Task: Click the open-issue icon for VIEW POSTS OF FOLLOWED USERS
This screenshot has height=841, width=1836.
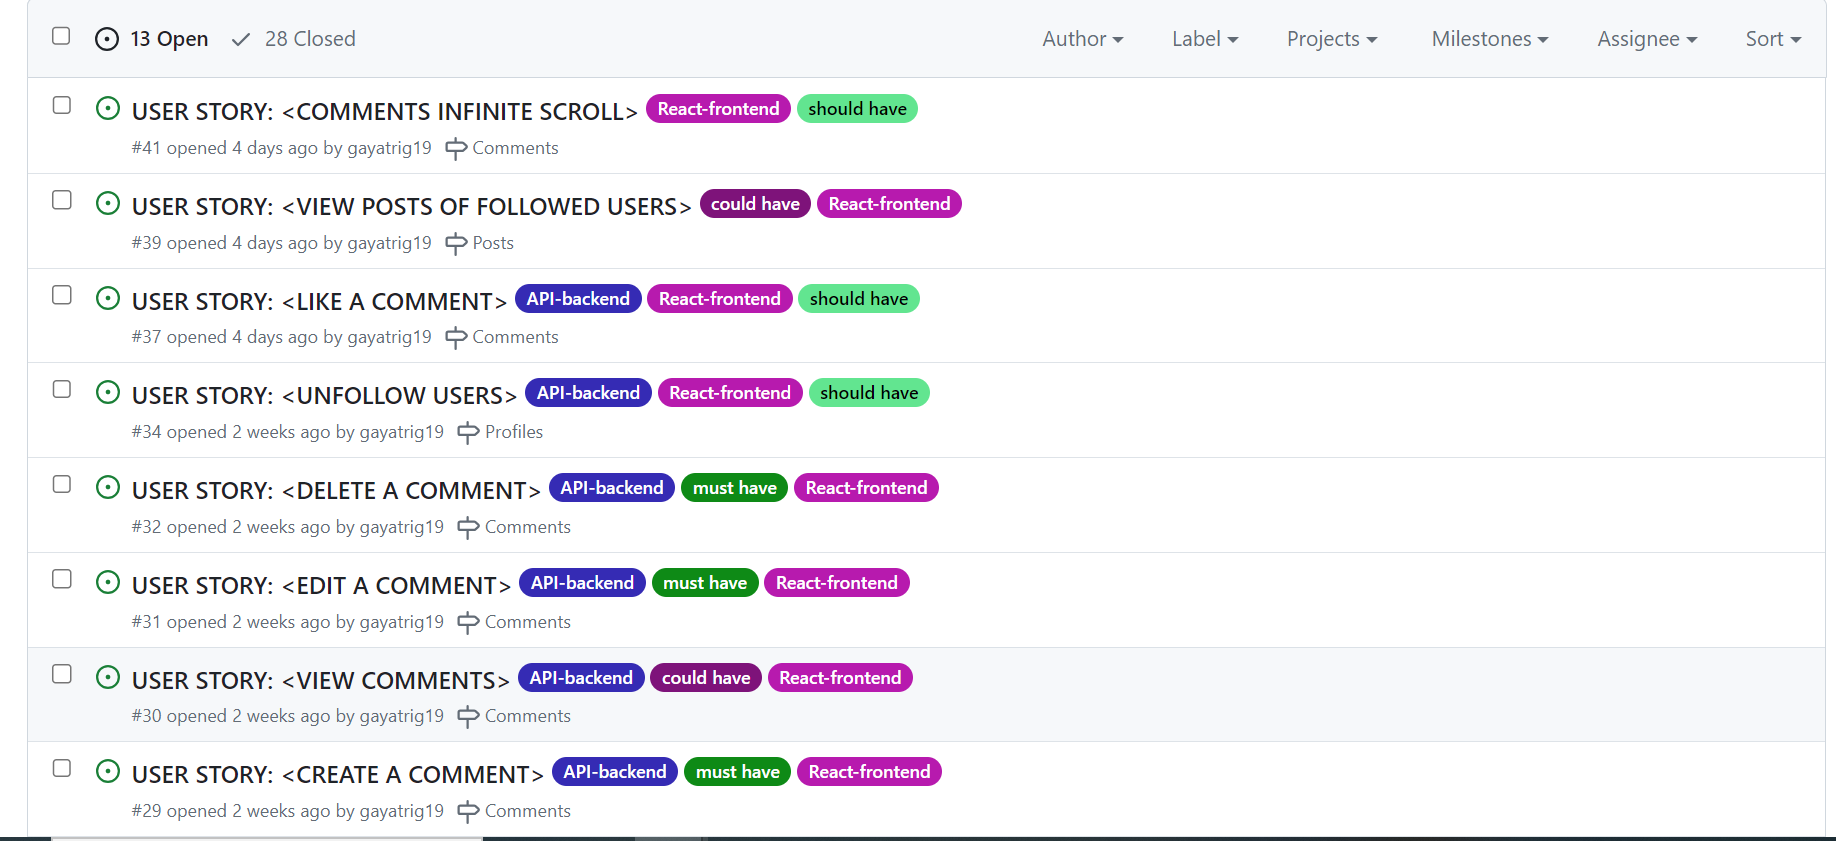Action: pos(108,203)
